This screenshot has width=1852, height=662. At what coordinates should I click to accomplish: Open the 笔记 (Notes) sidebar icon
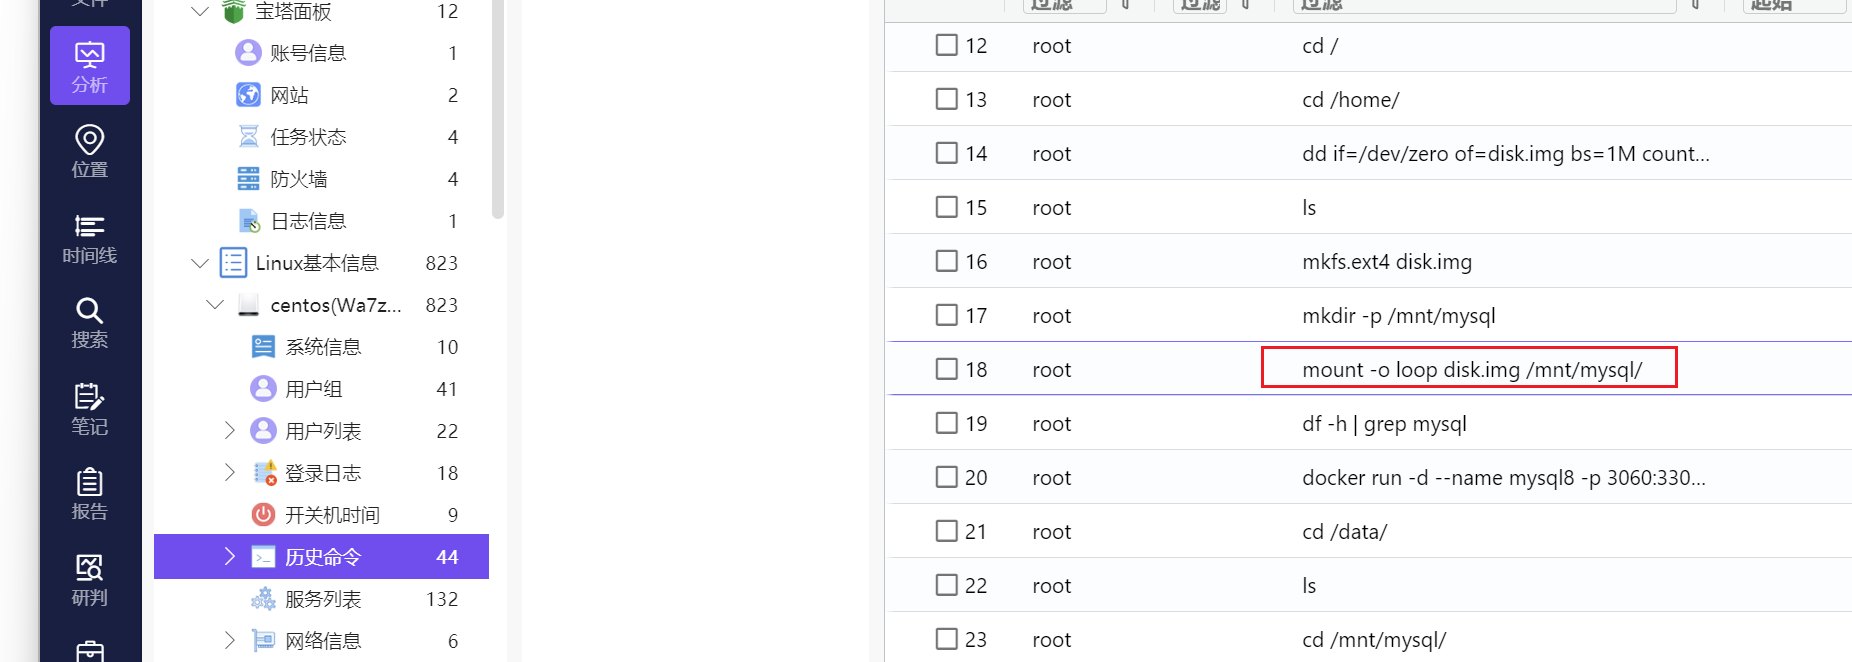click(90, 408)
